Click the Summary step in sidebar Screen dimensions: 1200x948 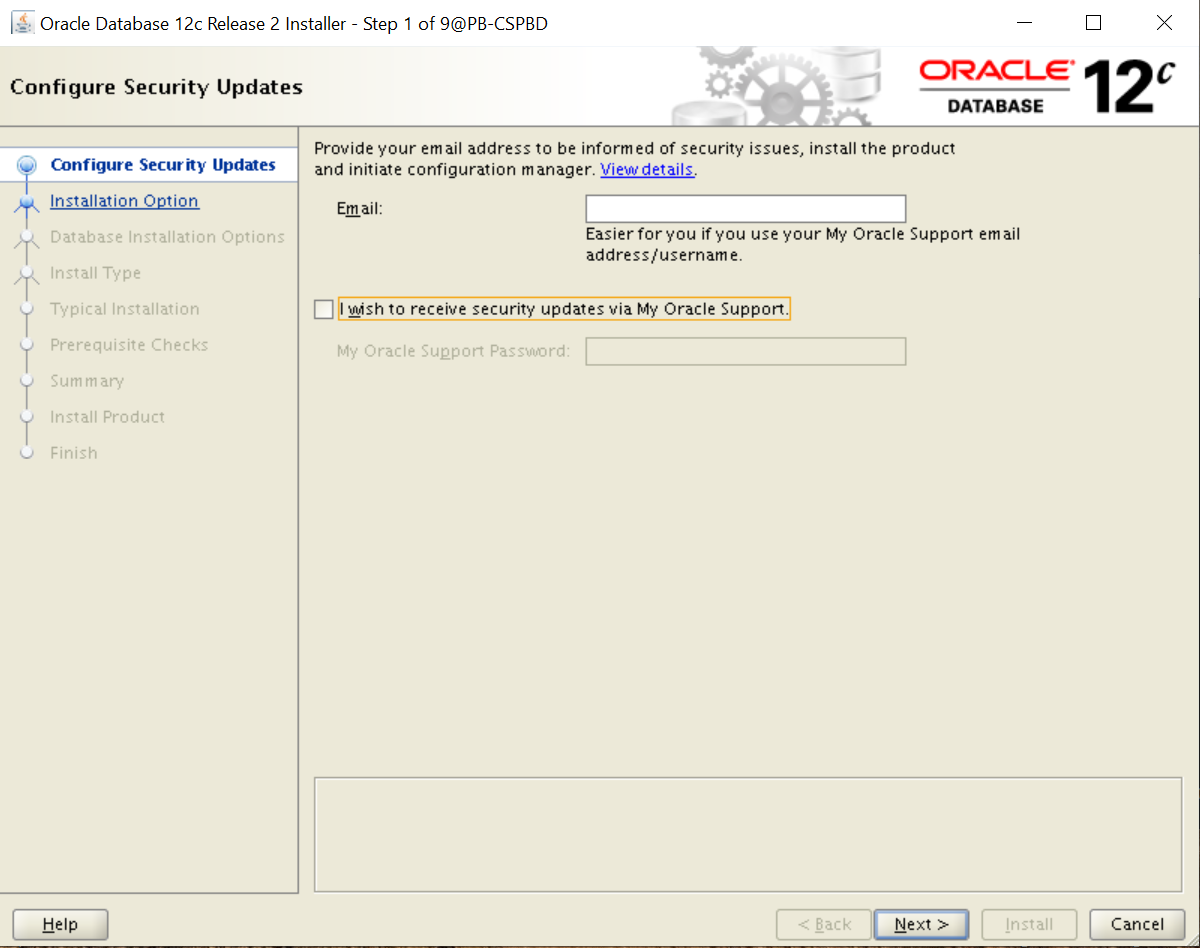click(87, 381)
